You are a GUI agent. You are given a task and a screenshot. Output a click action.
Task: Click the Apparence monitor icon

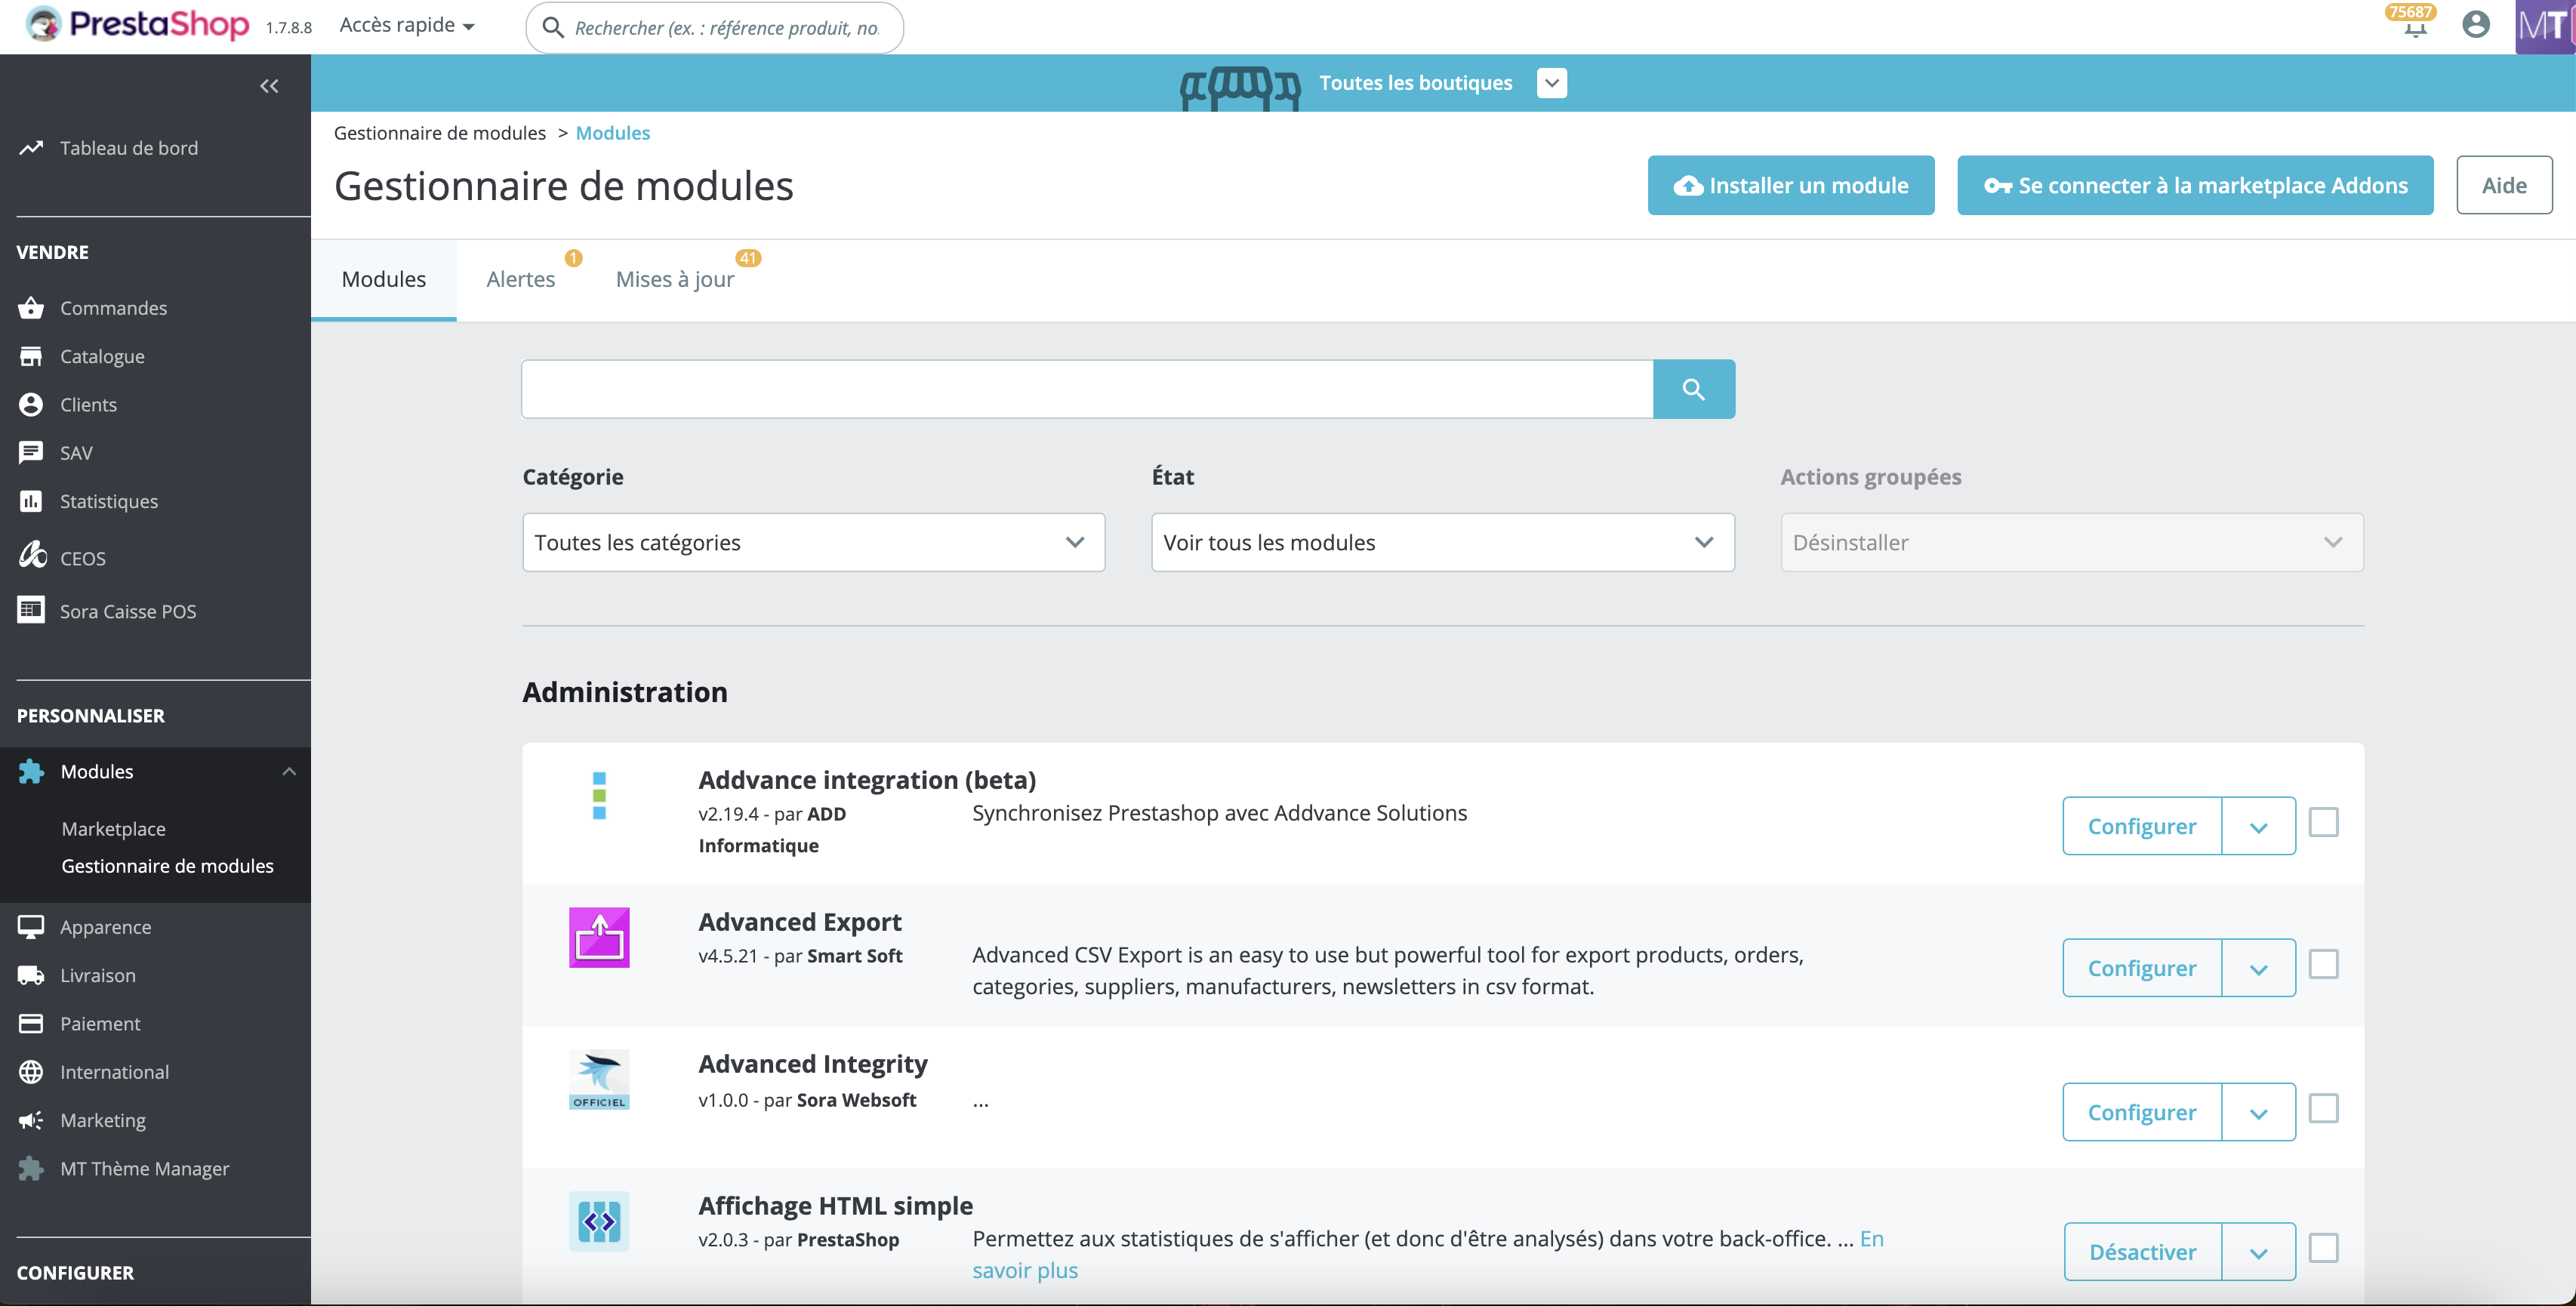pyautogui.click(x=31, y=927)
